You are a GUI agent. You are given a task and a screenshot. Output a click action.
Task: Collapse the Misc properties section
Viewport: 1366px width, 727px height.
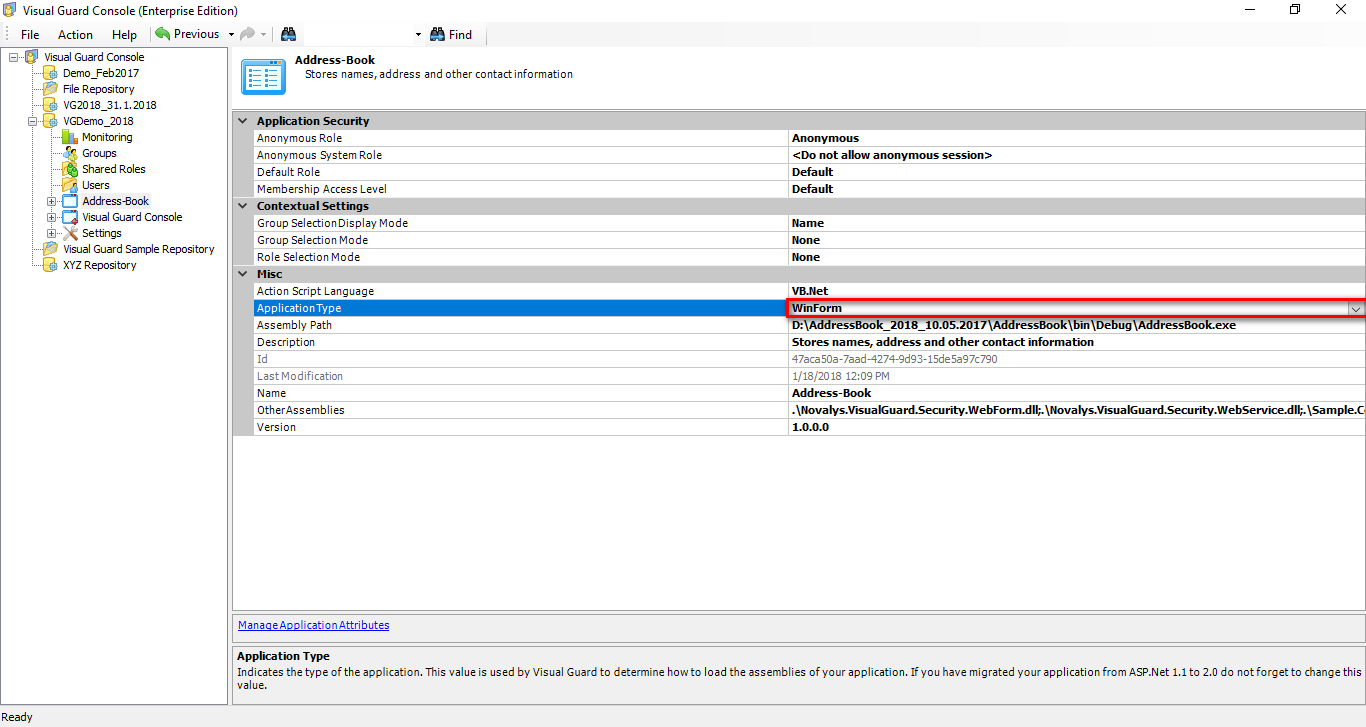(242, 273)
